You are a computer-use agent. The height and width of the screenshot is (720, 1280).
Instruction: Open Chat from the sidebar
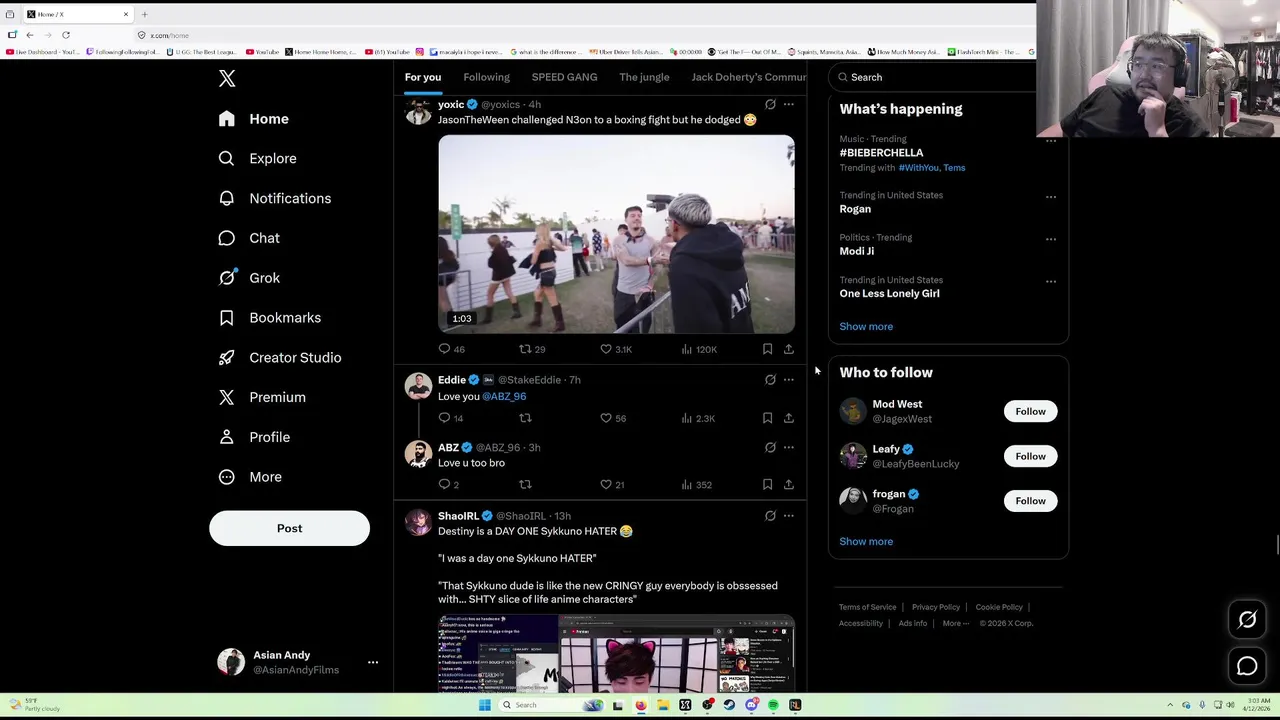[x=250, y=238]
